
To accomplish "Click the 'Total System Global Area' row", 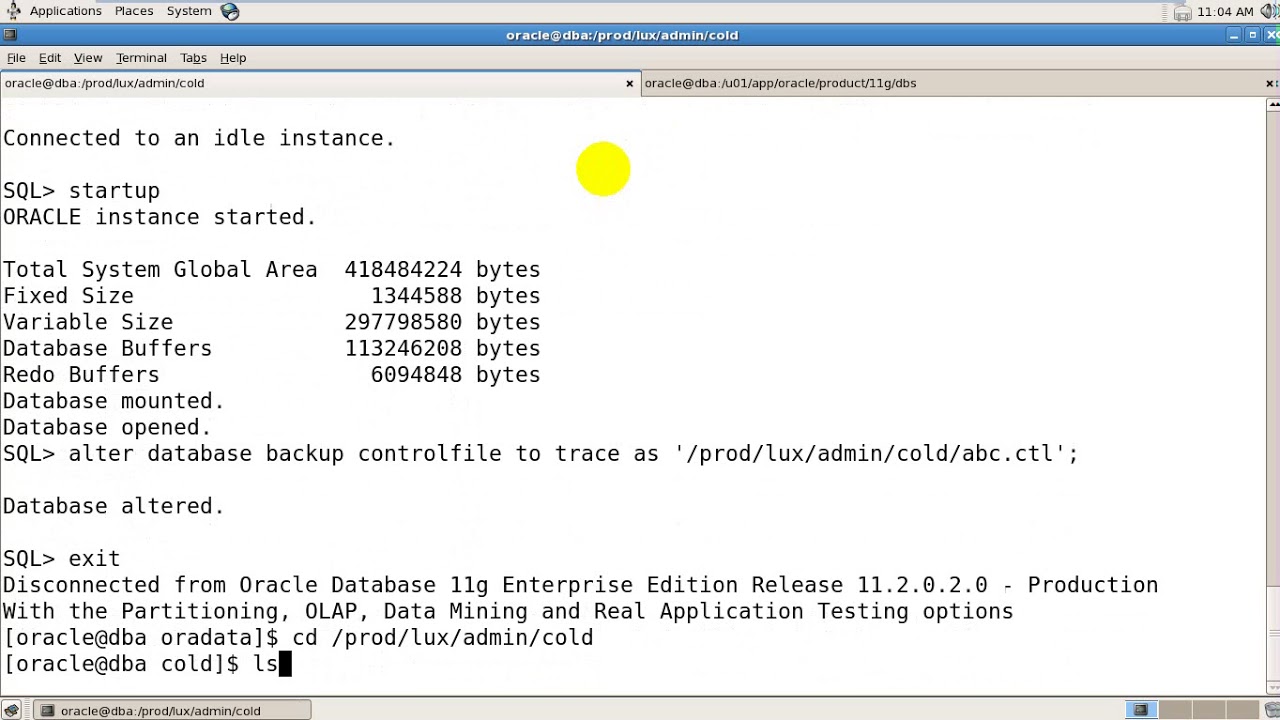I will (x=271, y=270).
